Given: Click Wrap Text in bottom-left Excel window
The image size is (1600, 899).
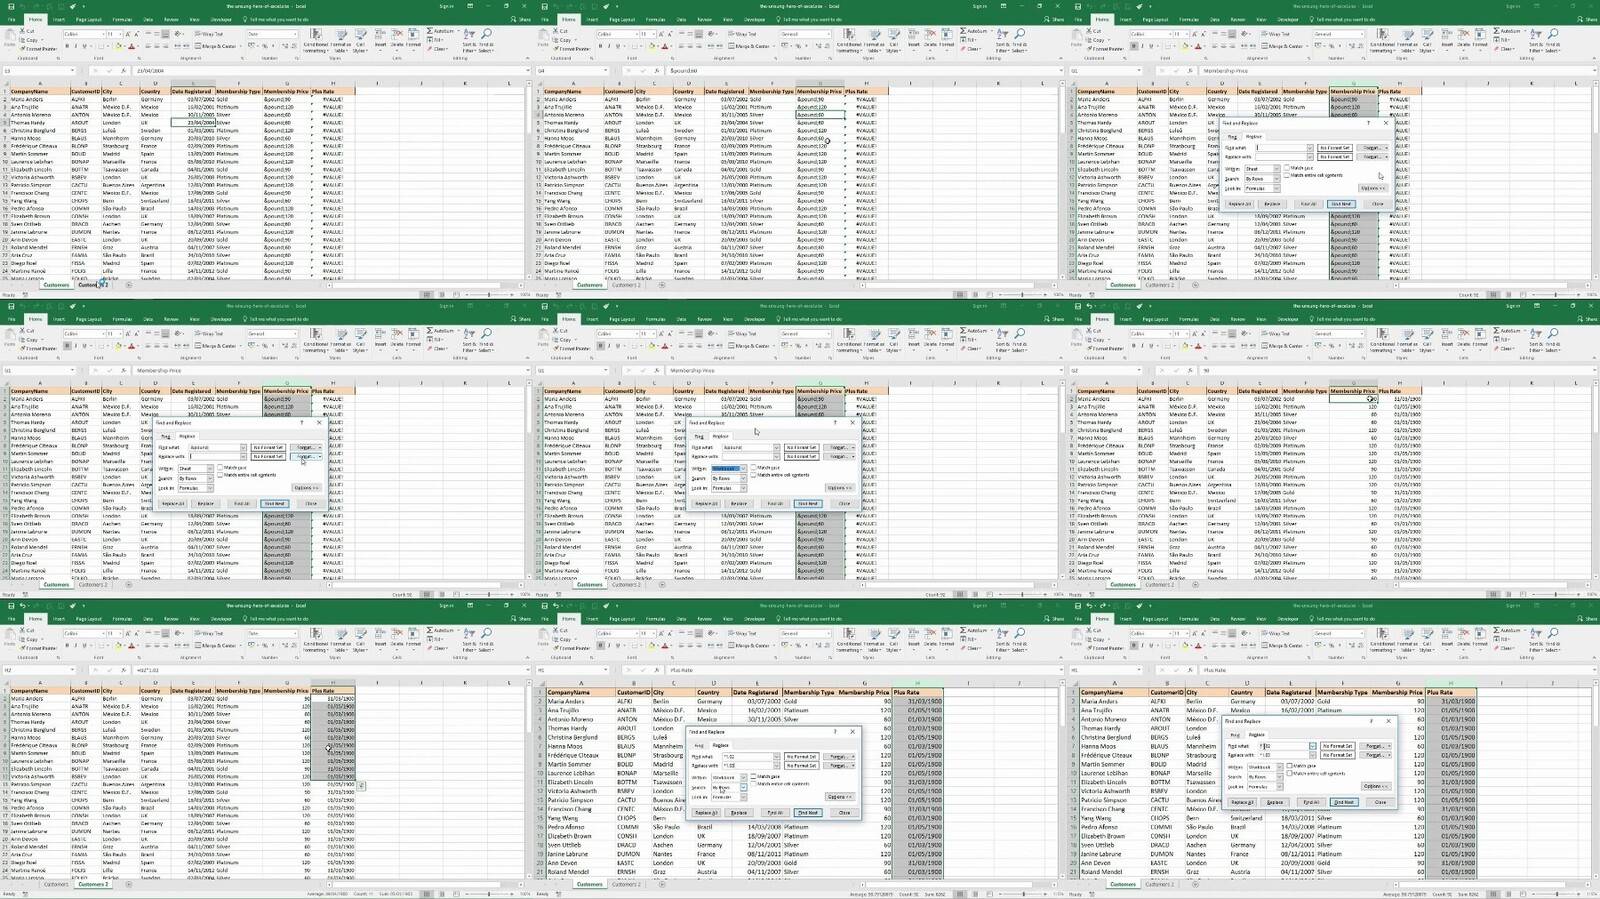Looking at the screenshot, I should [x=209, y=633].
